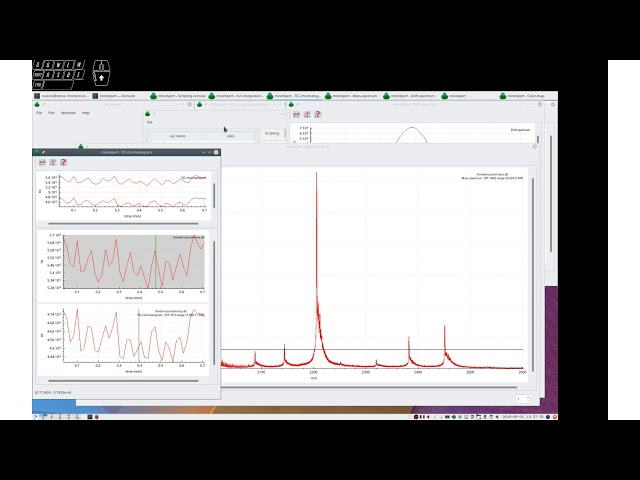Expand the Windows menu
This screenshot has height=480, width=640.
click(x=68, y=113)
